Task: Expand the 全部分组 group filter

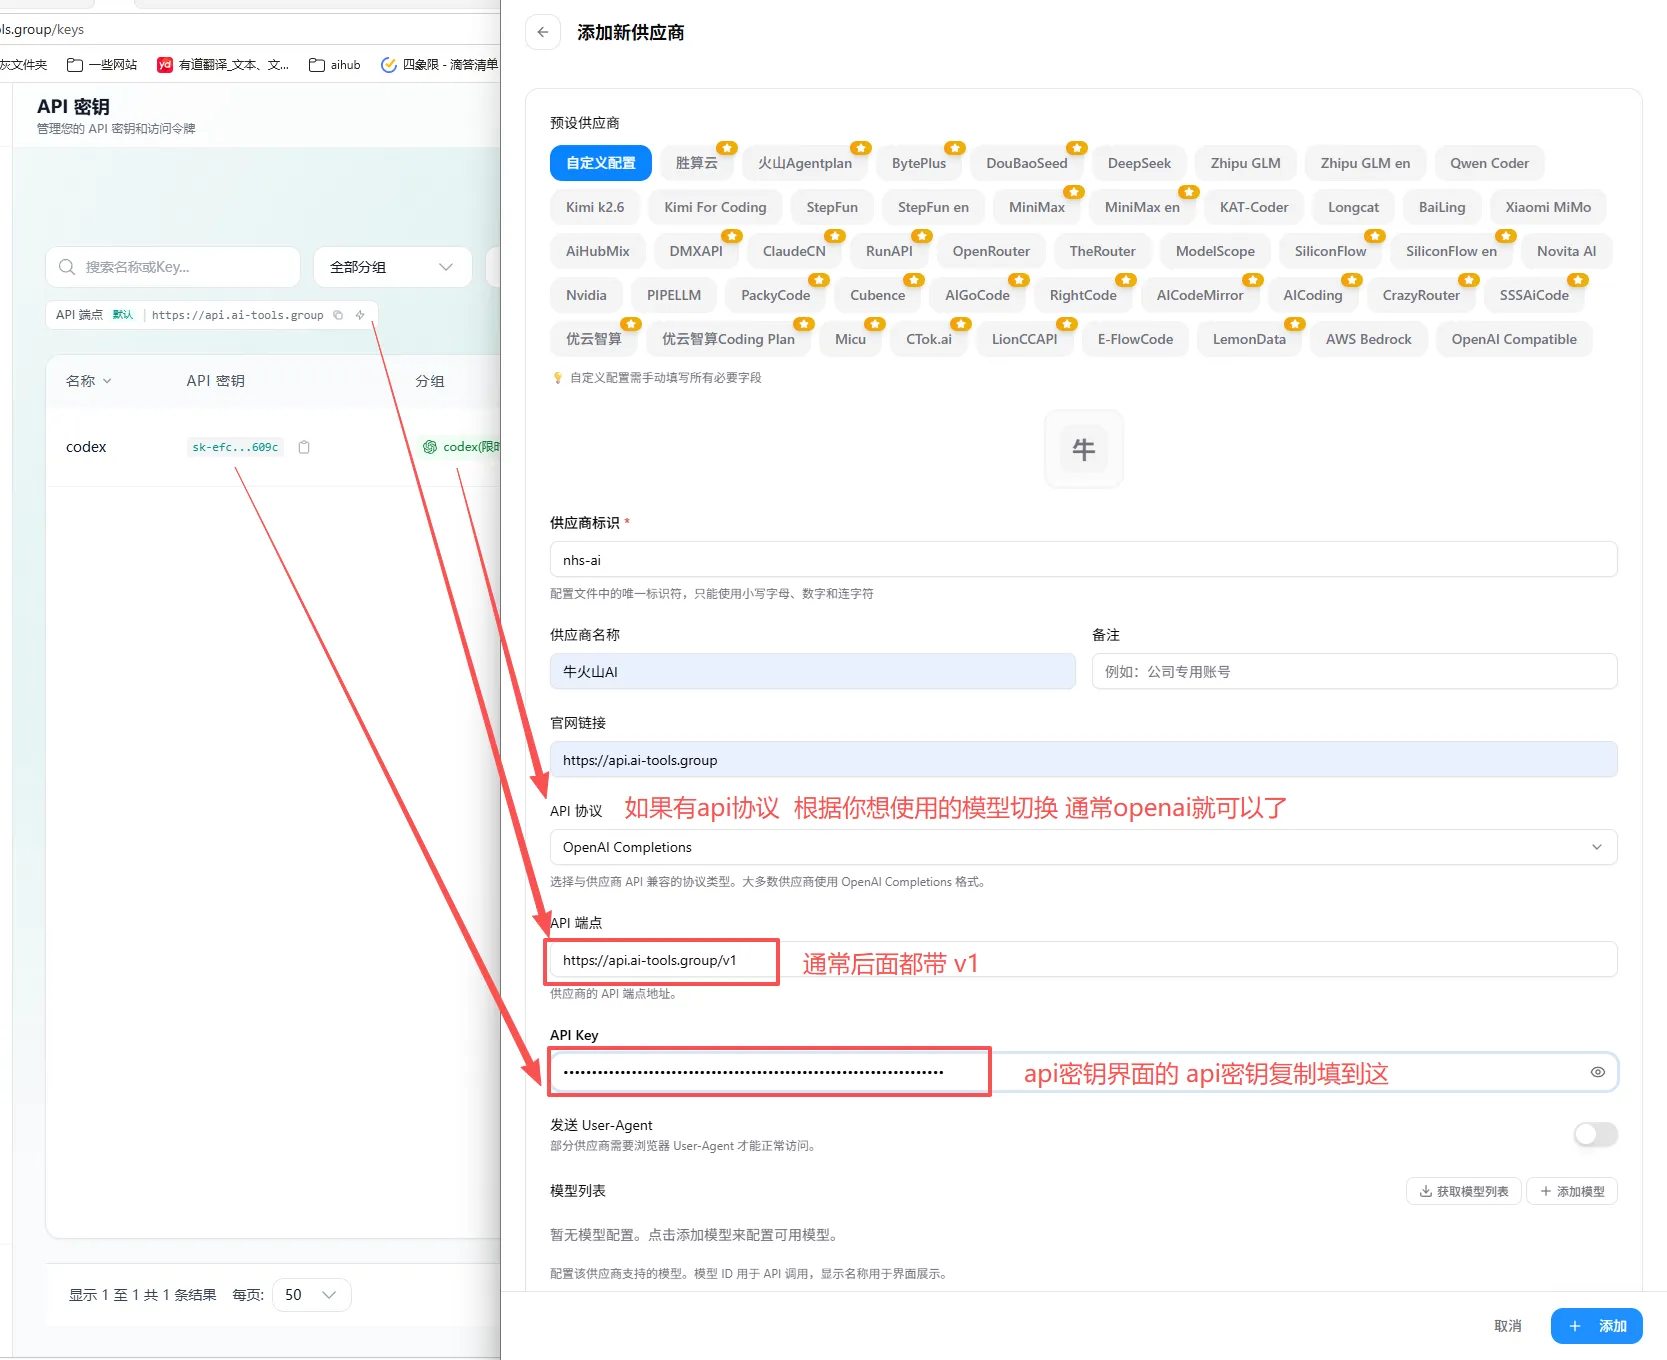Action: point(392,267)
